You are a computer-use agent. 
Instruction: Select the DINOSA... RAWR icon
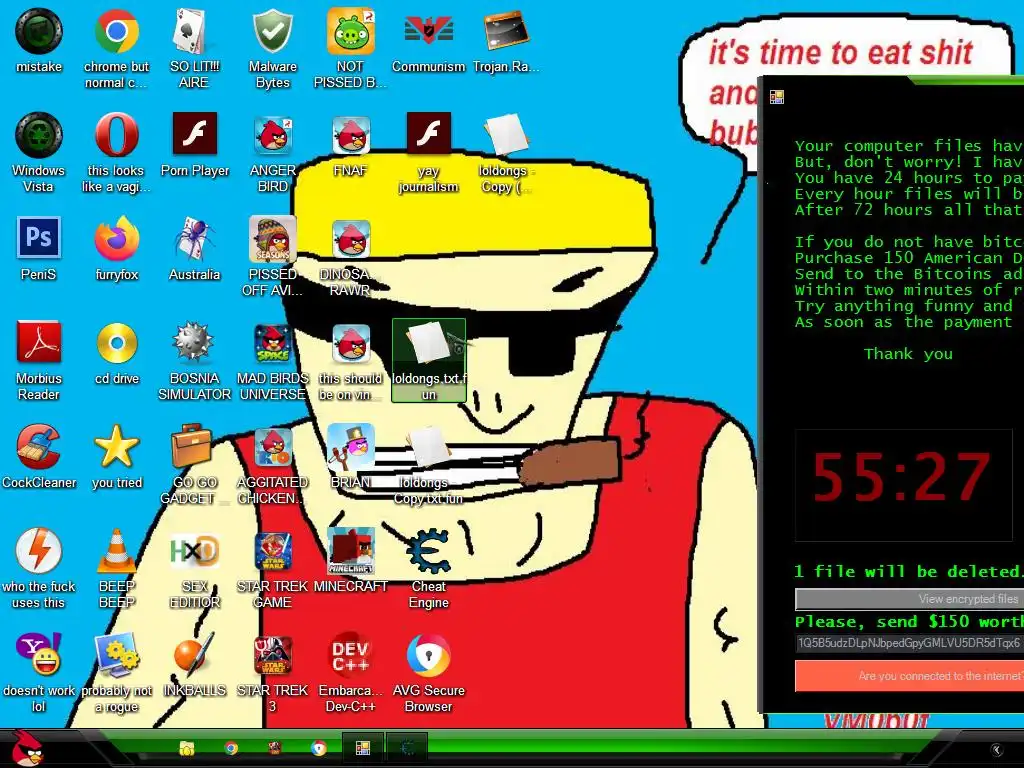350,256
